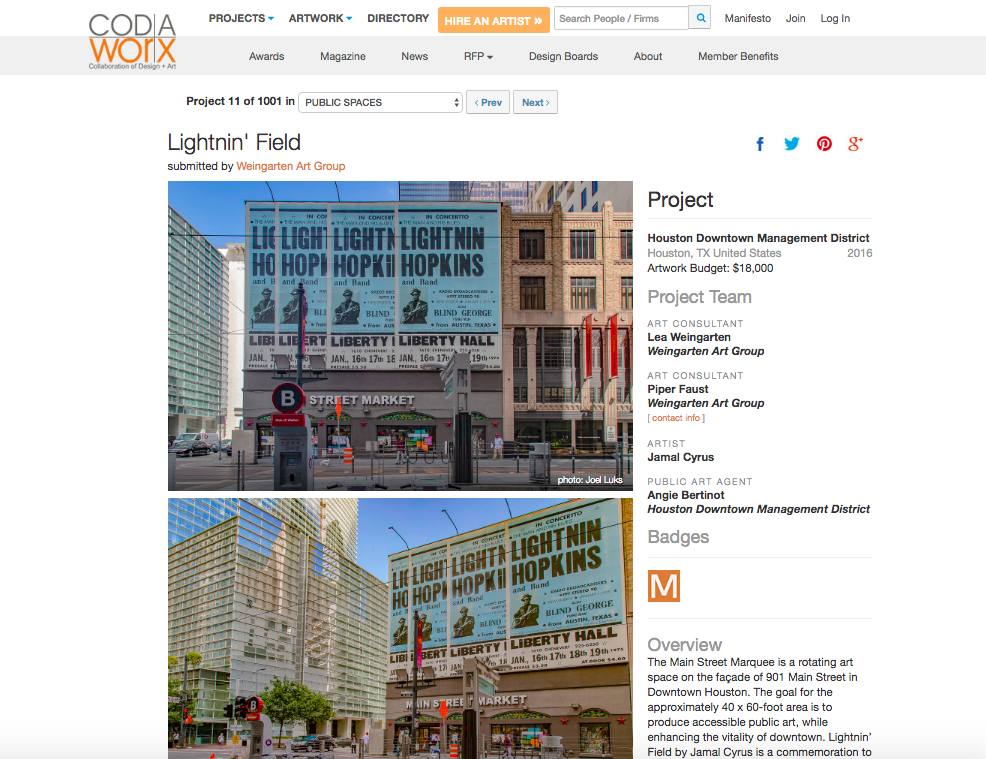Go to the next project
986x759 pixels.
(536, 102)
